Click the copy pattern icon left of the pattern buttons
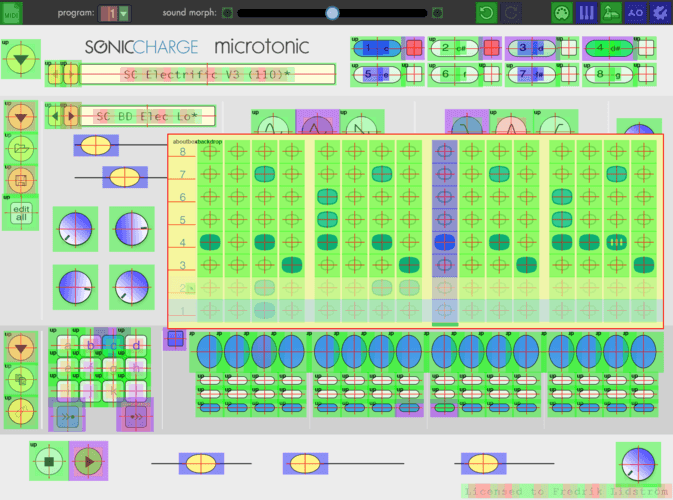The image size is (673, 500). (21, 379)
